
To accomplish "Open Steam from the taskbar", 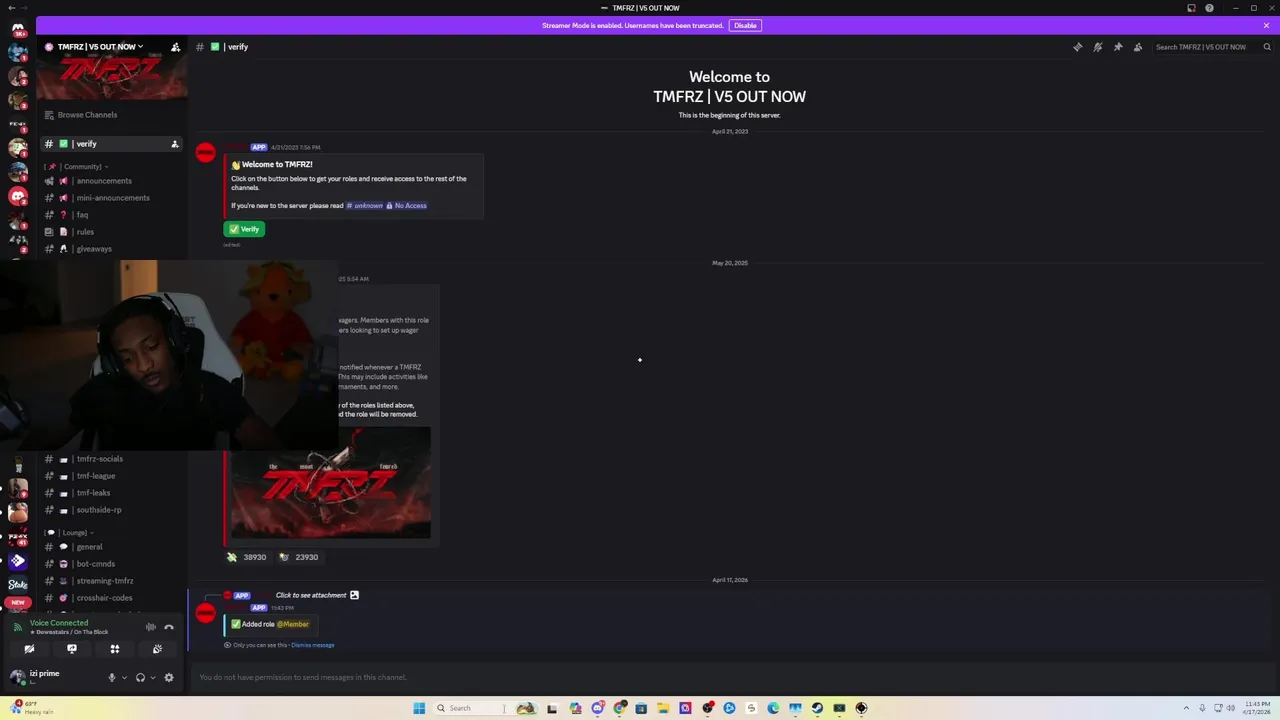I will coord(817,708).
